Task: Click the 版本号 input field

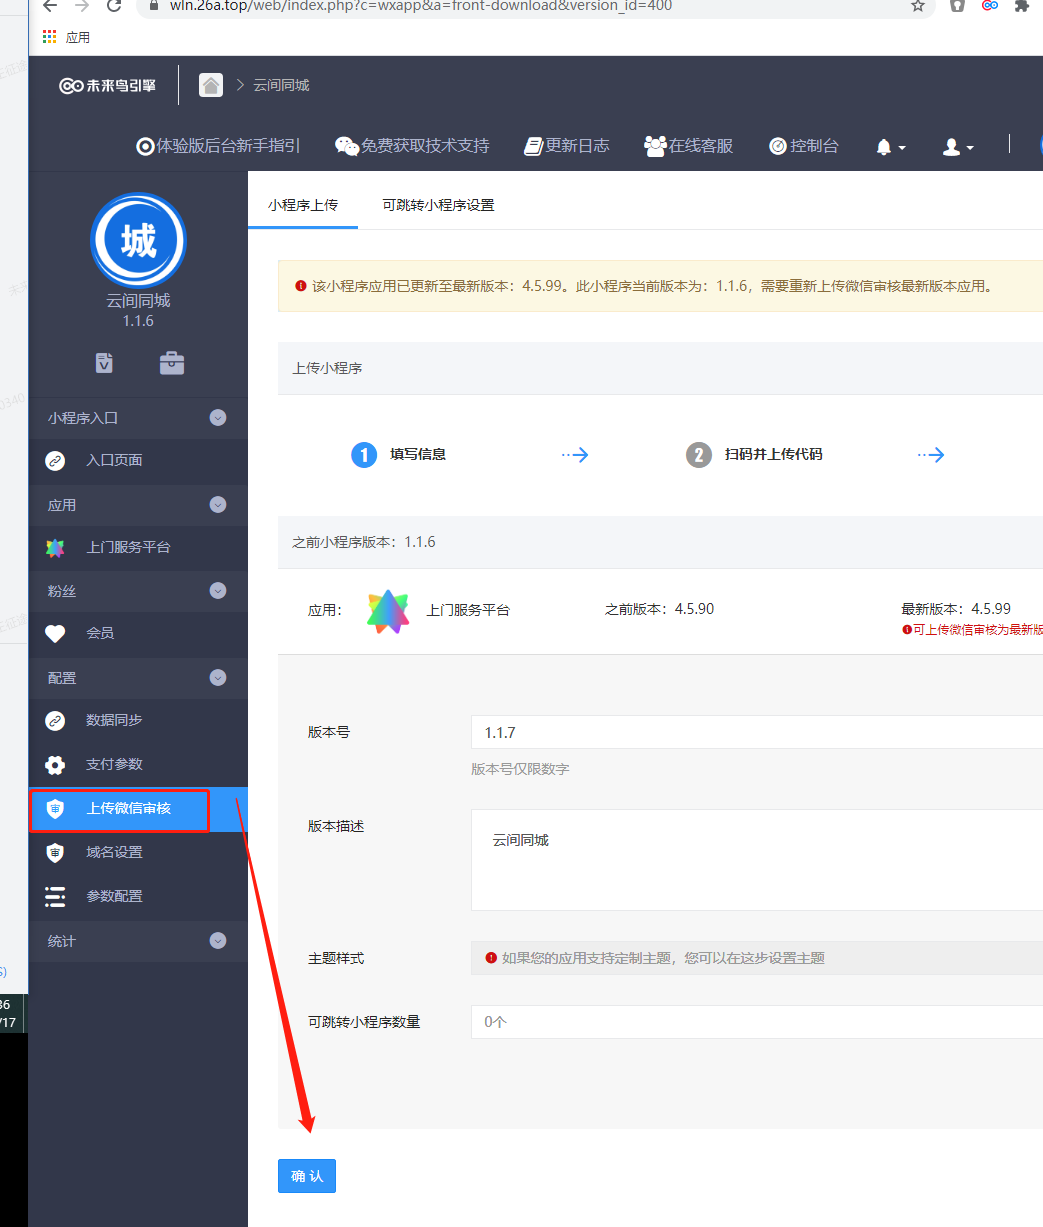Action: click(756, 733)
